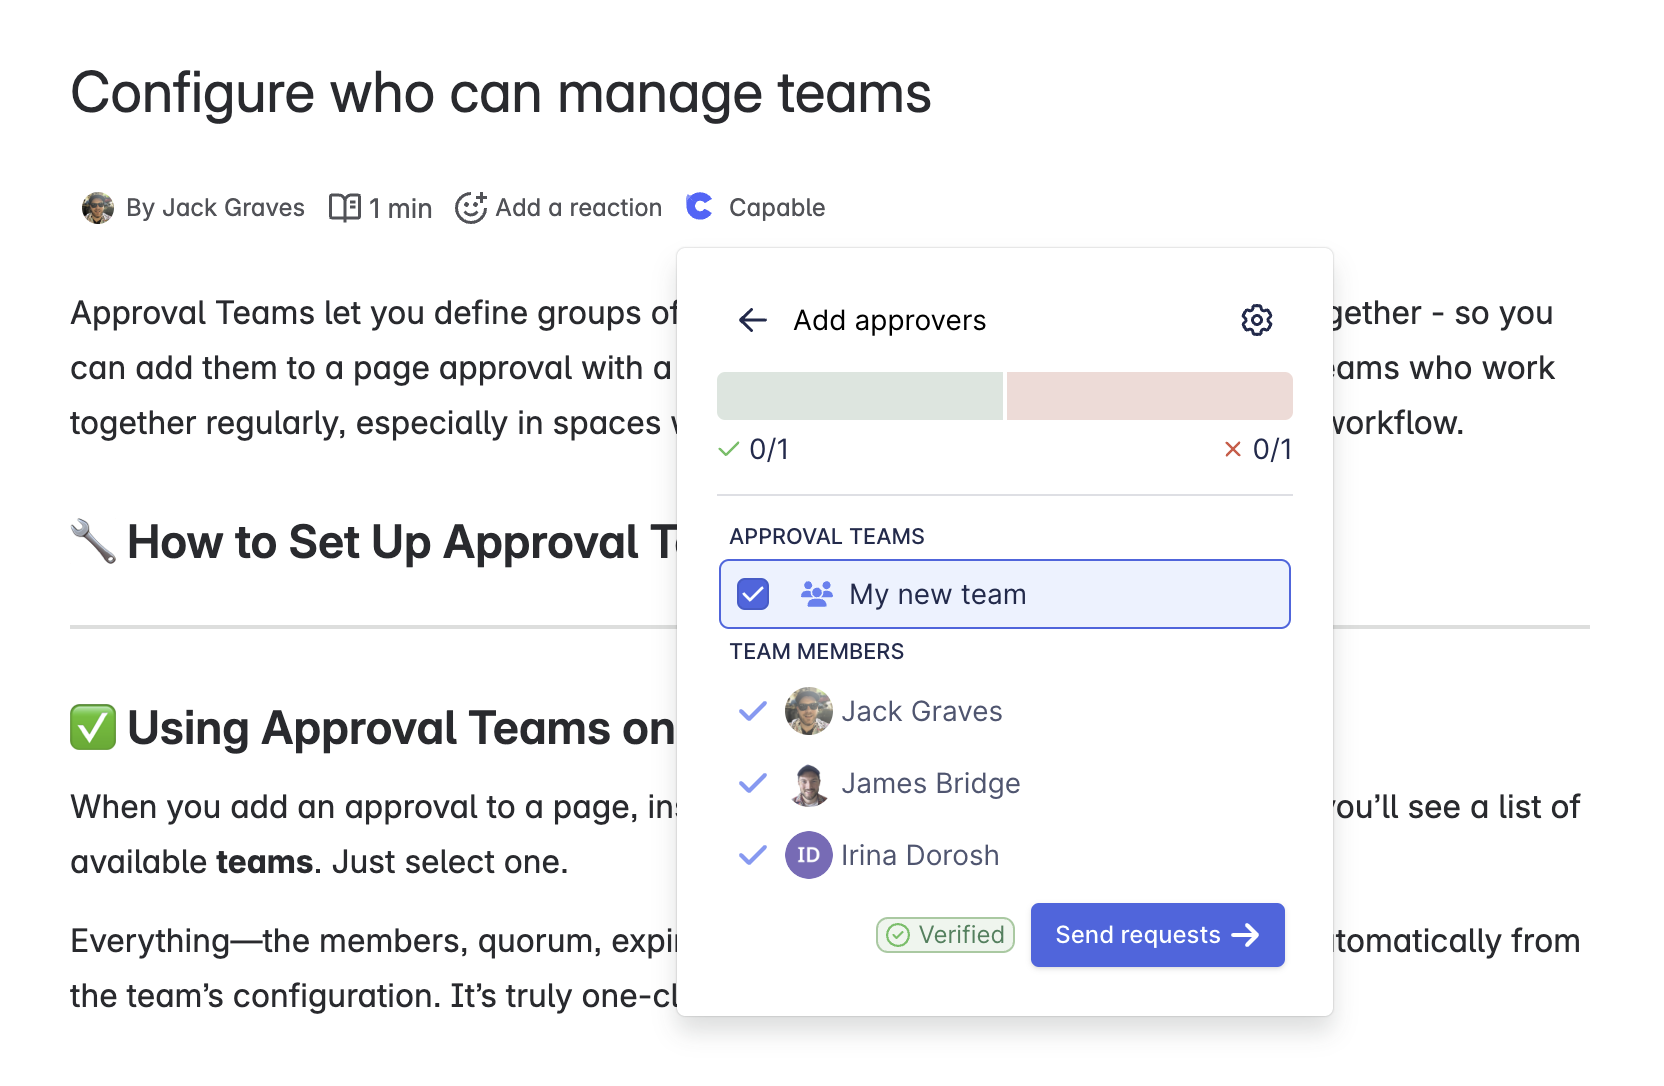
Task: Click Jack Graves author avatar in byline
Action: pos(97,208)
